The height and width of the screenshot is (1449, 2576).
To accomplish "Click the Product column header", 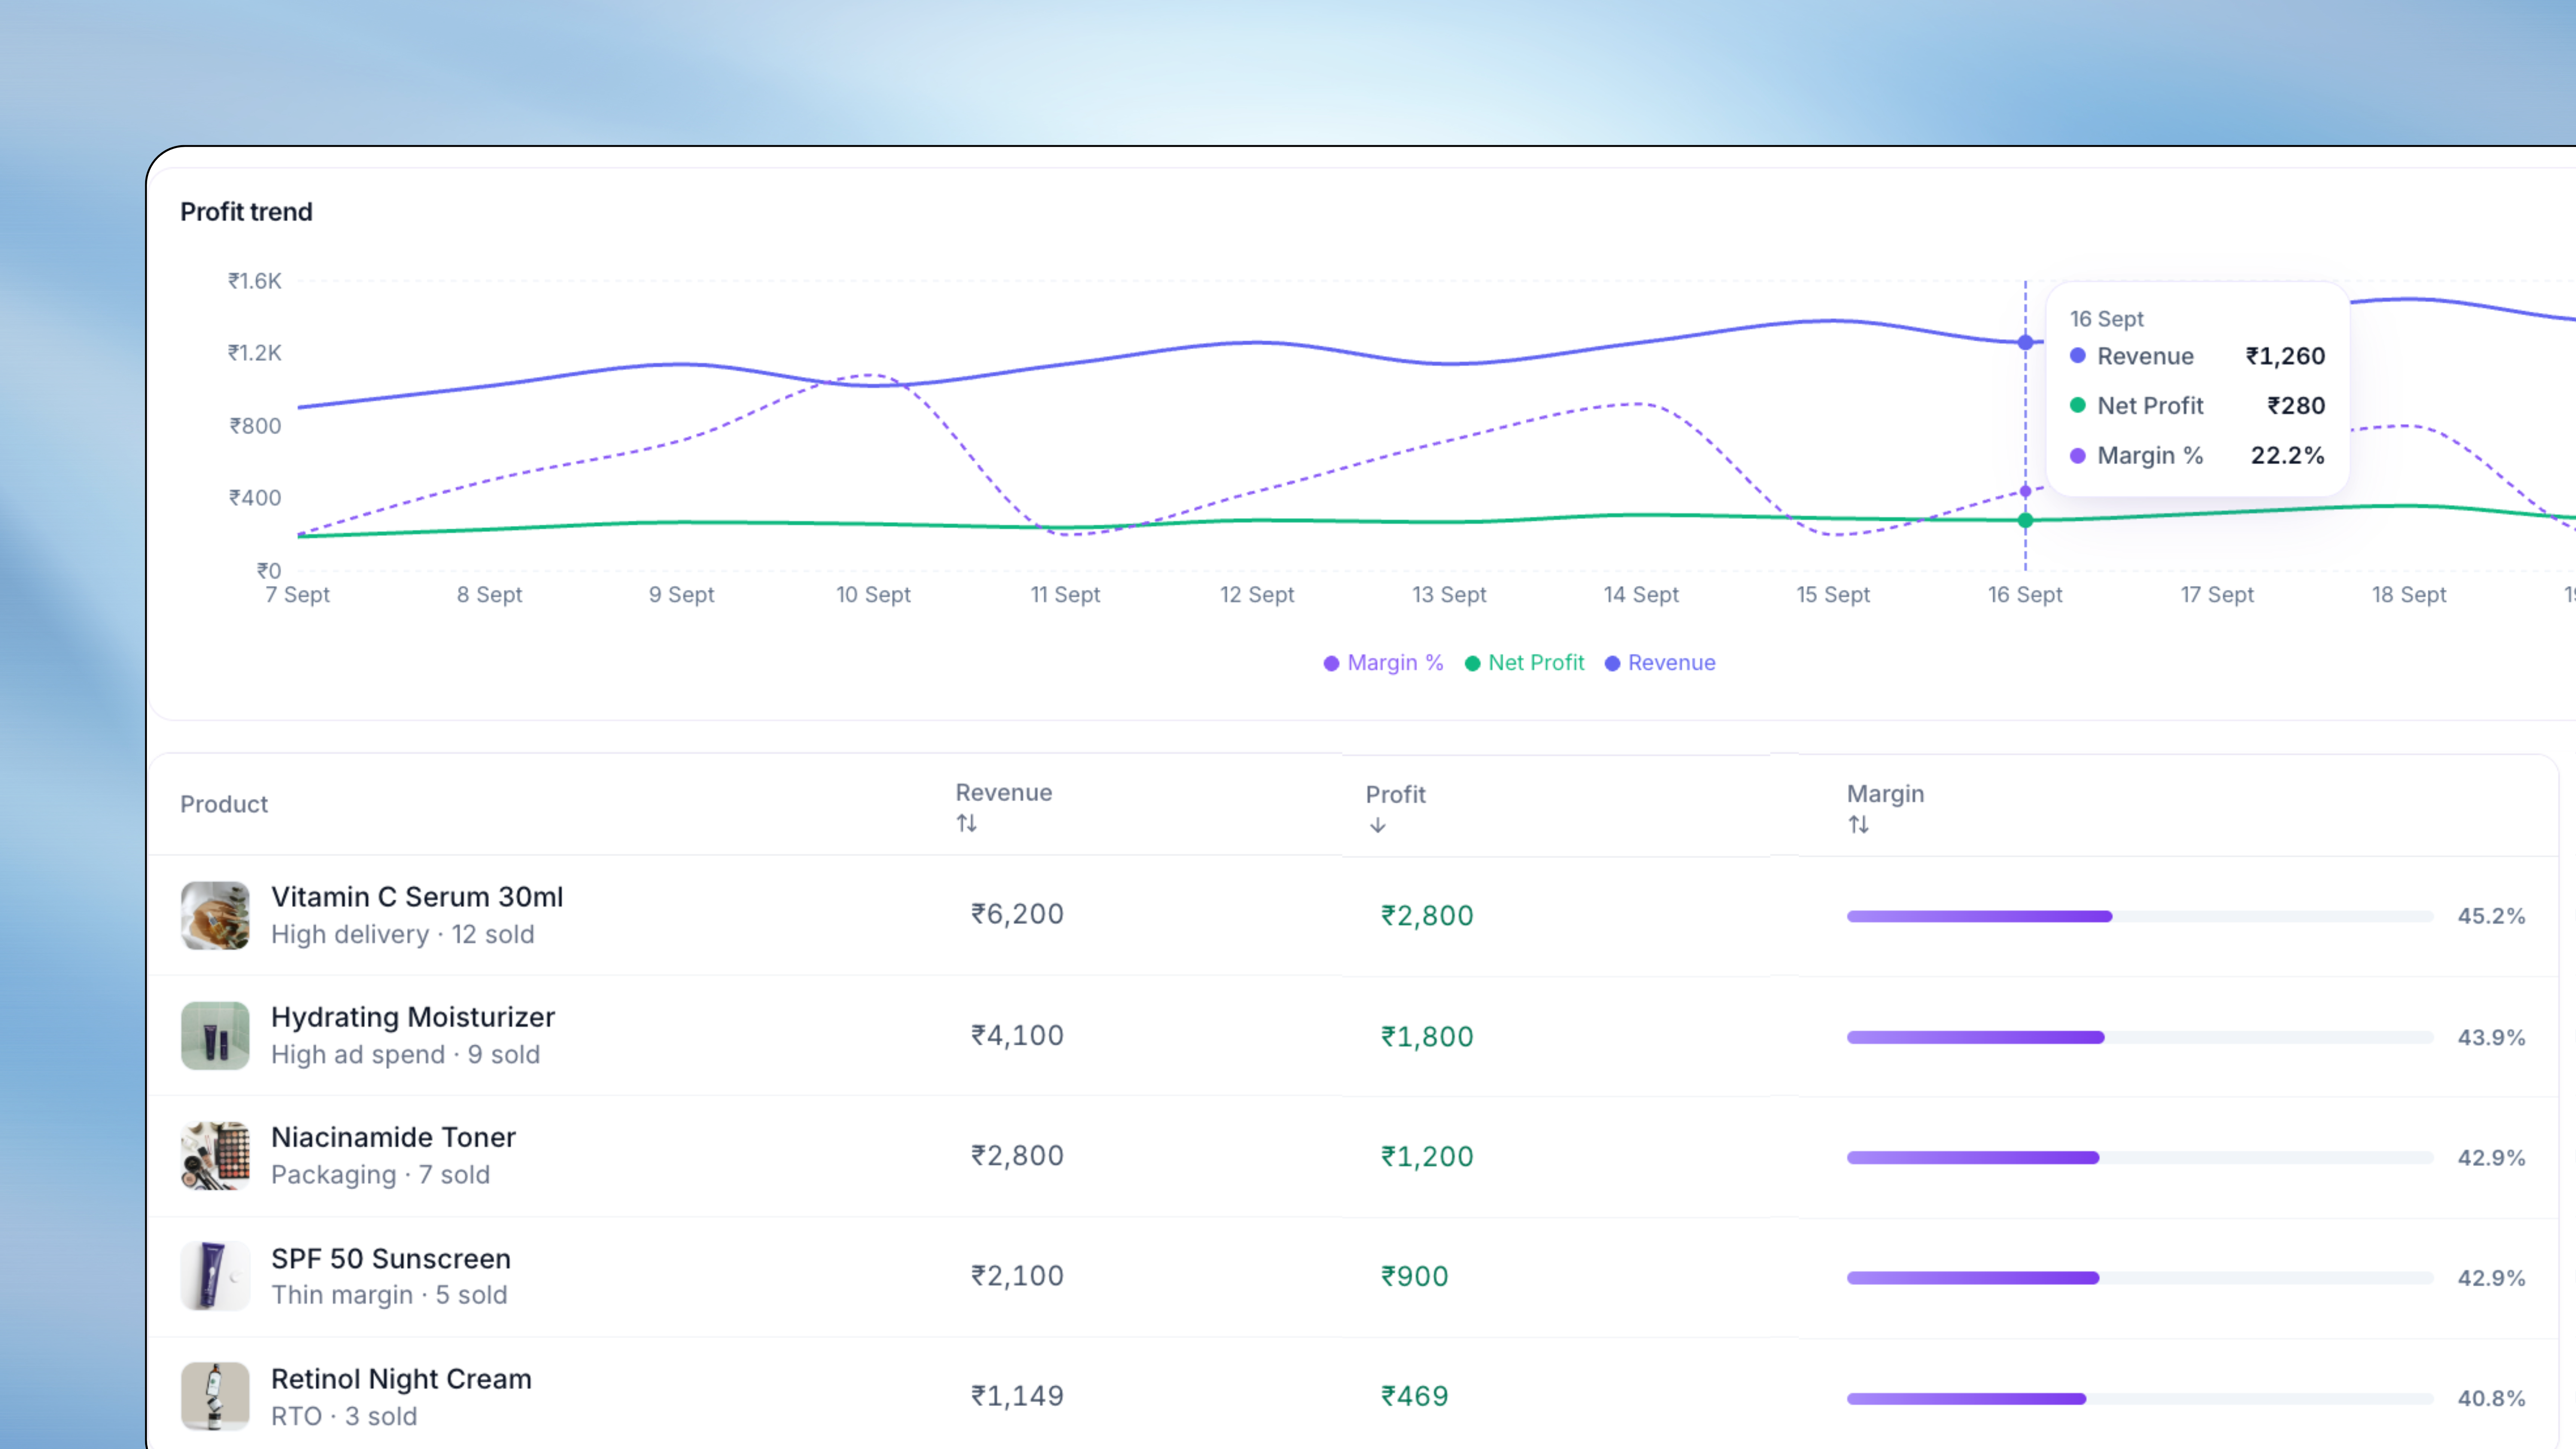I will [224, 804].
